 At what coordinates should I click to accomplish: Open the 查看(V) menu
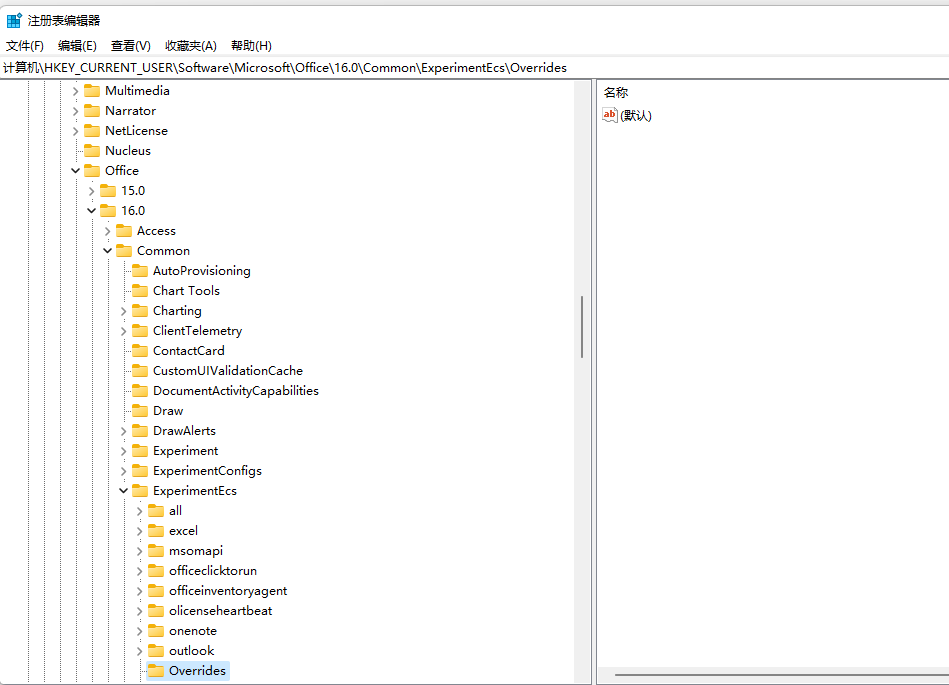(131, 45)
